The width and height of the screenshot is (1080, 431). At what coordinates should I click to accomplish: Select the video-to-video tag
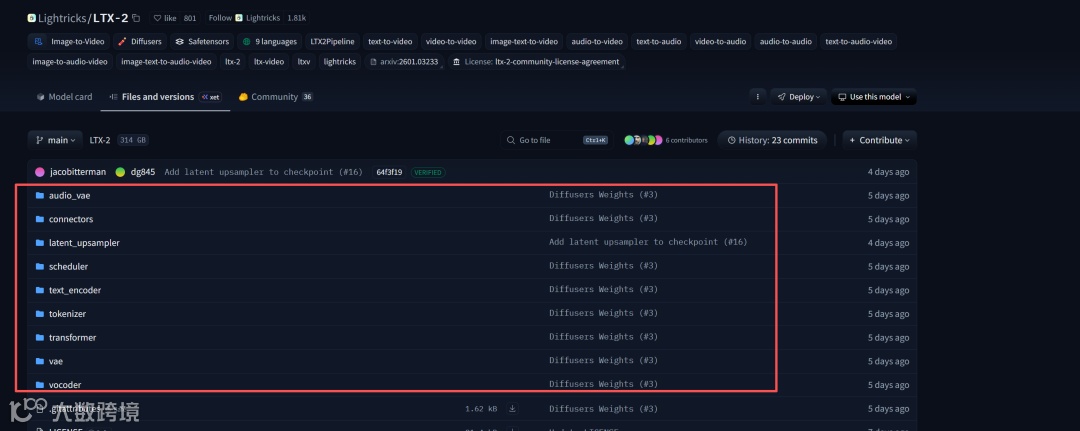451,41
